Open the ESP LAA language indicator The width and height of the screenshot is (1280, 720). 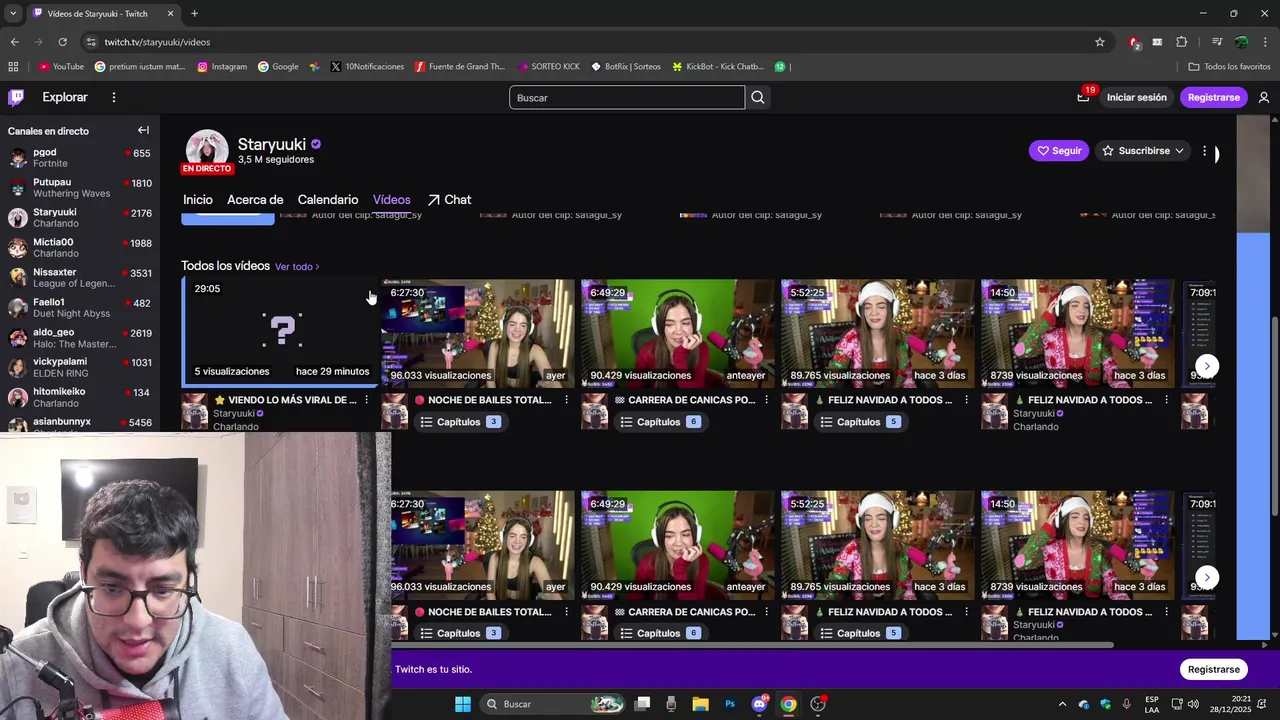pyautogui.click(x=1152, y=704)
